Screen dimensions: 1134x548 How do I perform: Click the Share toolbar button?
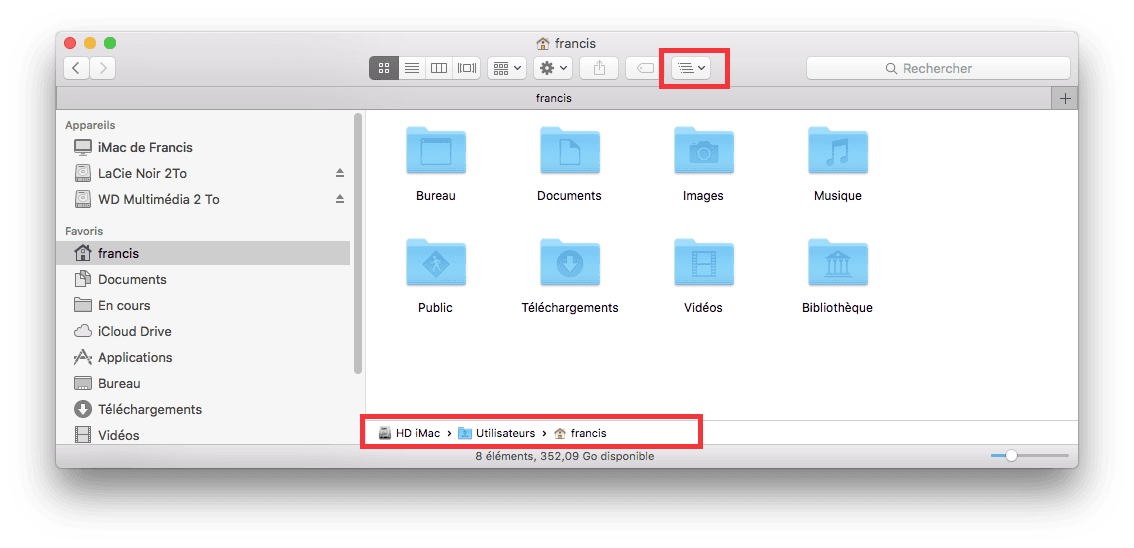(599, 68)
